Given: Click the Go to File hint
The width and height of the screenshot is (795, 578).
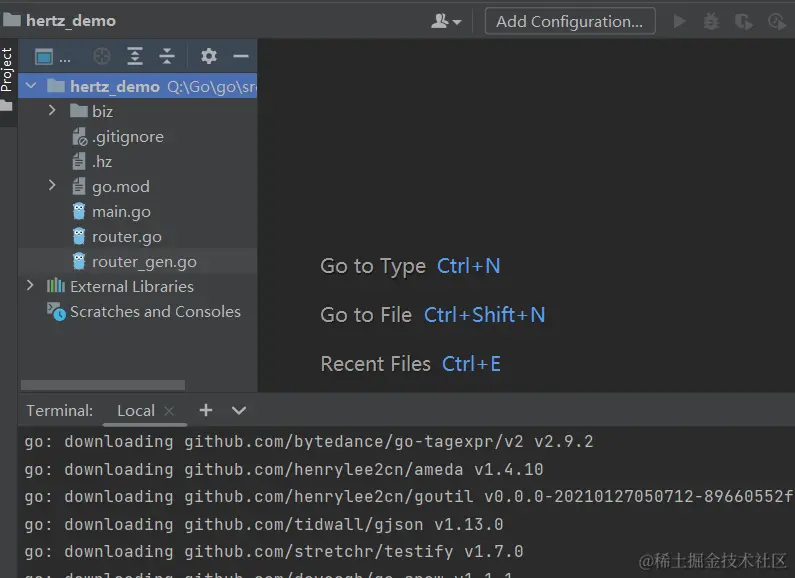Looking at the screenshot, I should 432,315.
